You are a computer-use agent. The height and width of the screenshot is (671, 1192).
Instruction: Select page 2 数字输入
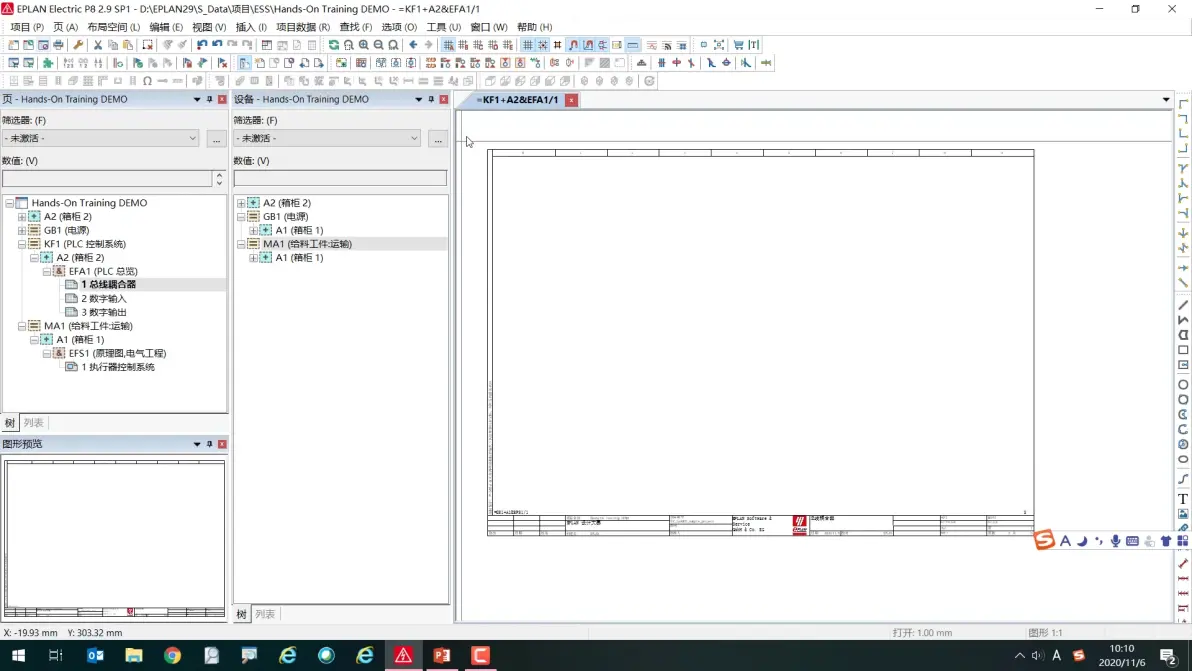tap(103, 299)
